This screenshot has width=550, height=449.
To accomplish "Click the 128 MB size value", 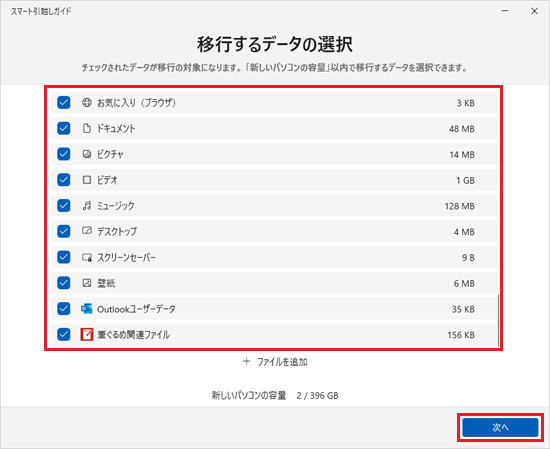I will (x=460, y=206).
